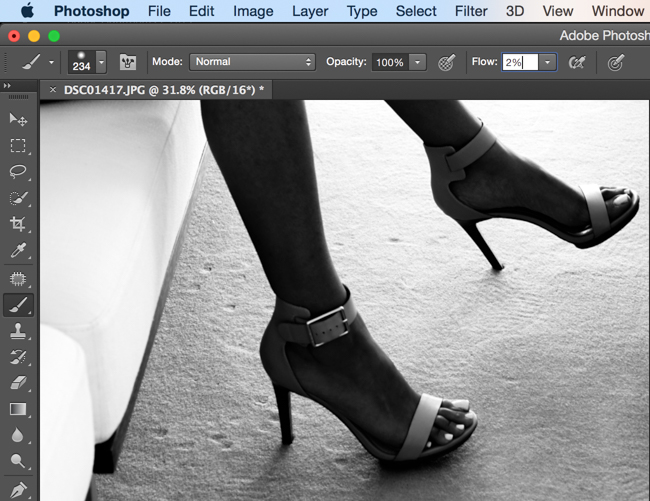Open the Flow slider dropdown arrow
The height and width of the screenshot is (501, 650).
[x=547, y=63]
